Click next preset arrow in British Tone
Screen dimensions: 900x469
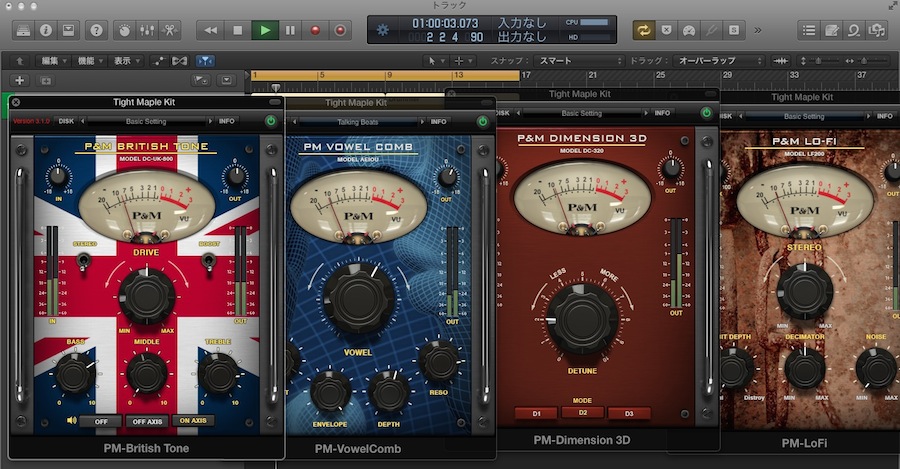tap(210, 121)
